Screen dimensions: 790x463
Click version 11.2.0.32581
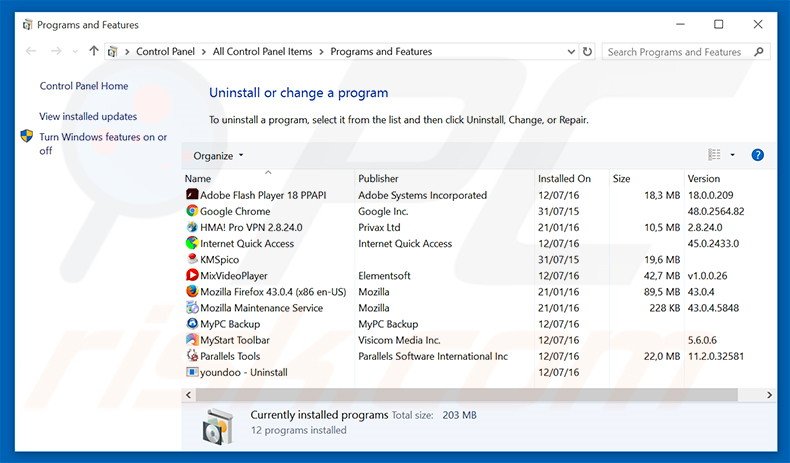(x=716, y=356)
